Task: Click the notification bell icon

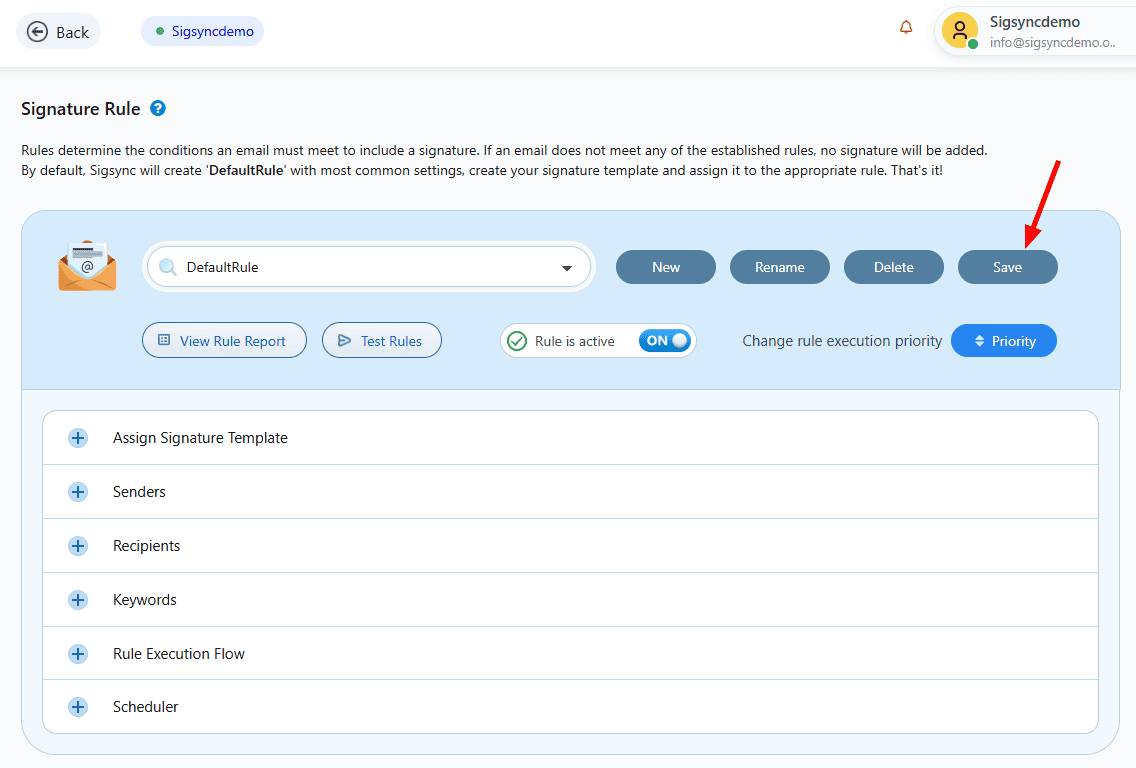Action: pyautogui.click(x=906, y=28)
